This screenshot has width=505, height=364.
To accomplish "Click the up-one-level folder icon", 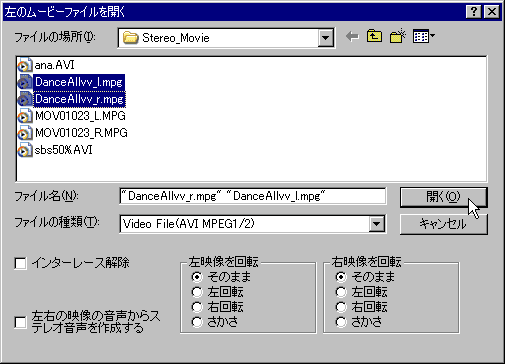I will [374, 36].
